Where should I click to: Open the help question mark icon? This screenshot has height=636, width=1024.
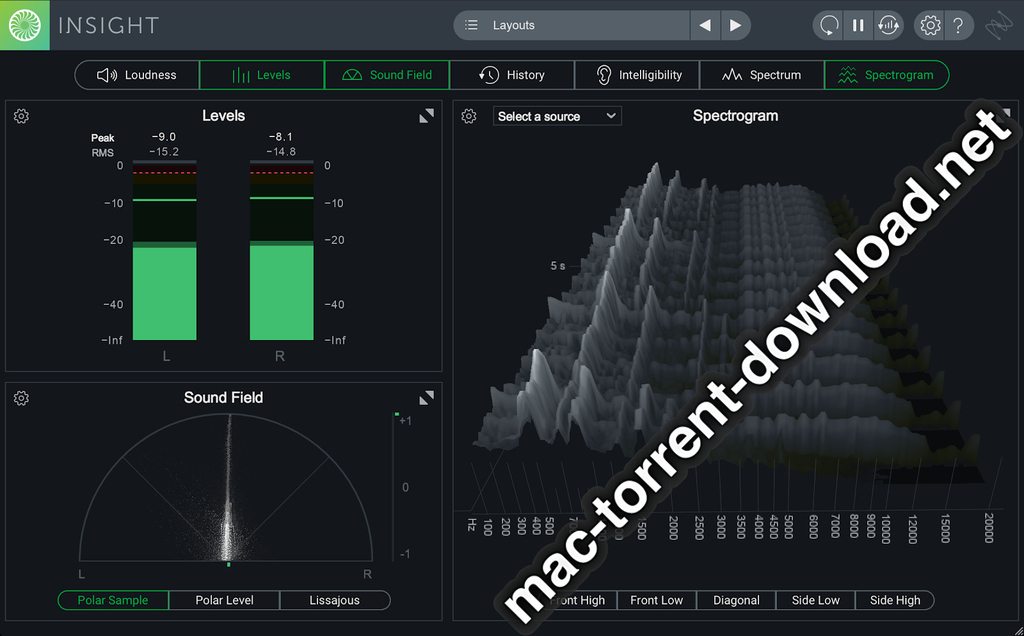point(958,26)
